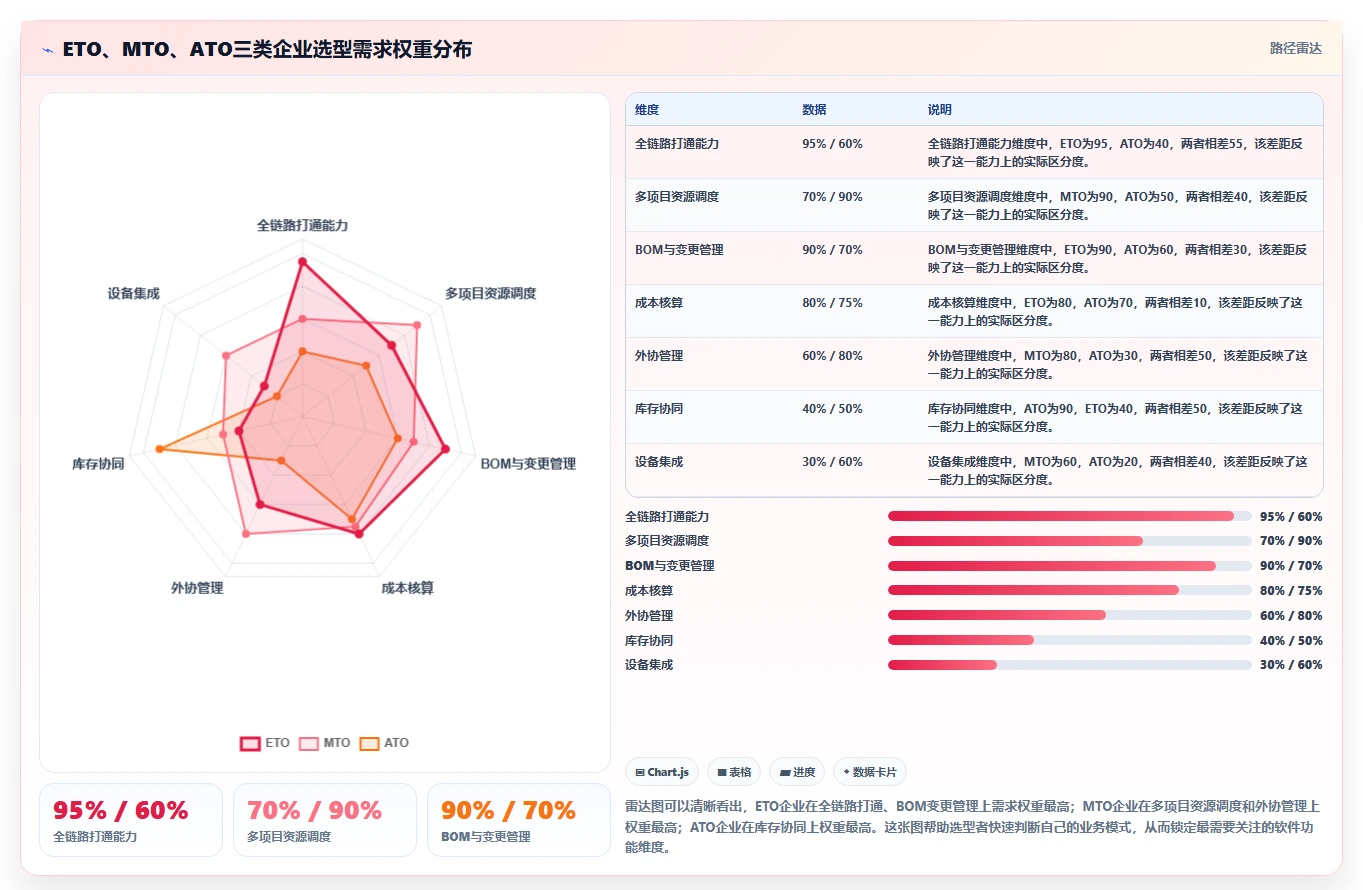The height and width of the screenshot is (890, 1363).
Task: Click the 路径雷达 label in header
Action: coord(1296,48)
